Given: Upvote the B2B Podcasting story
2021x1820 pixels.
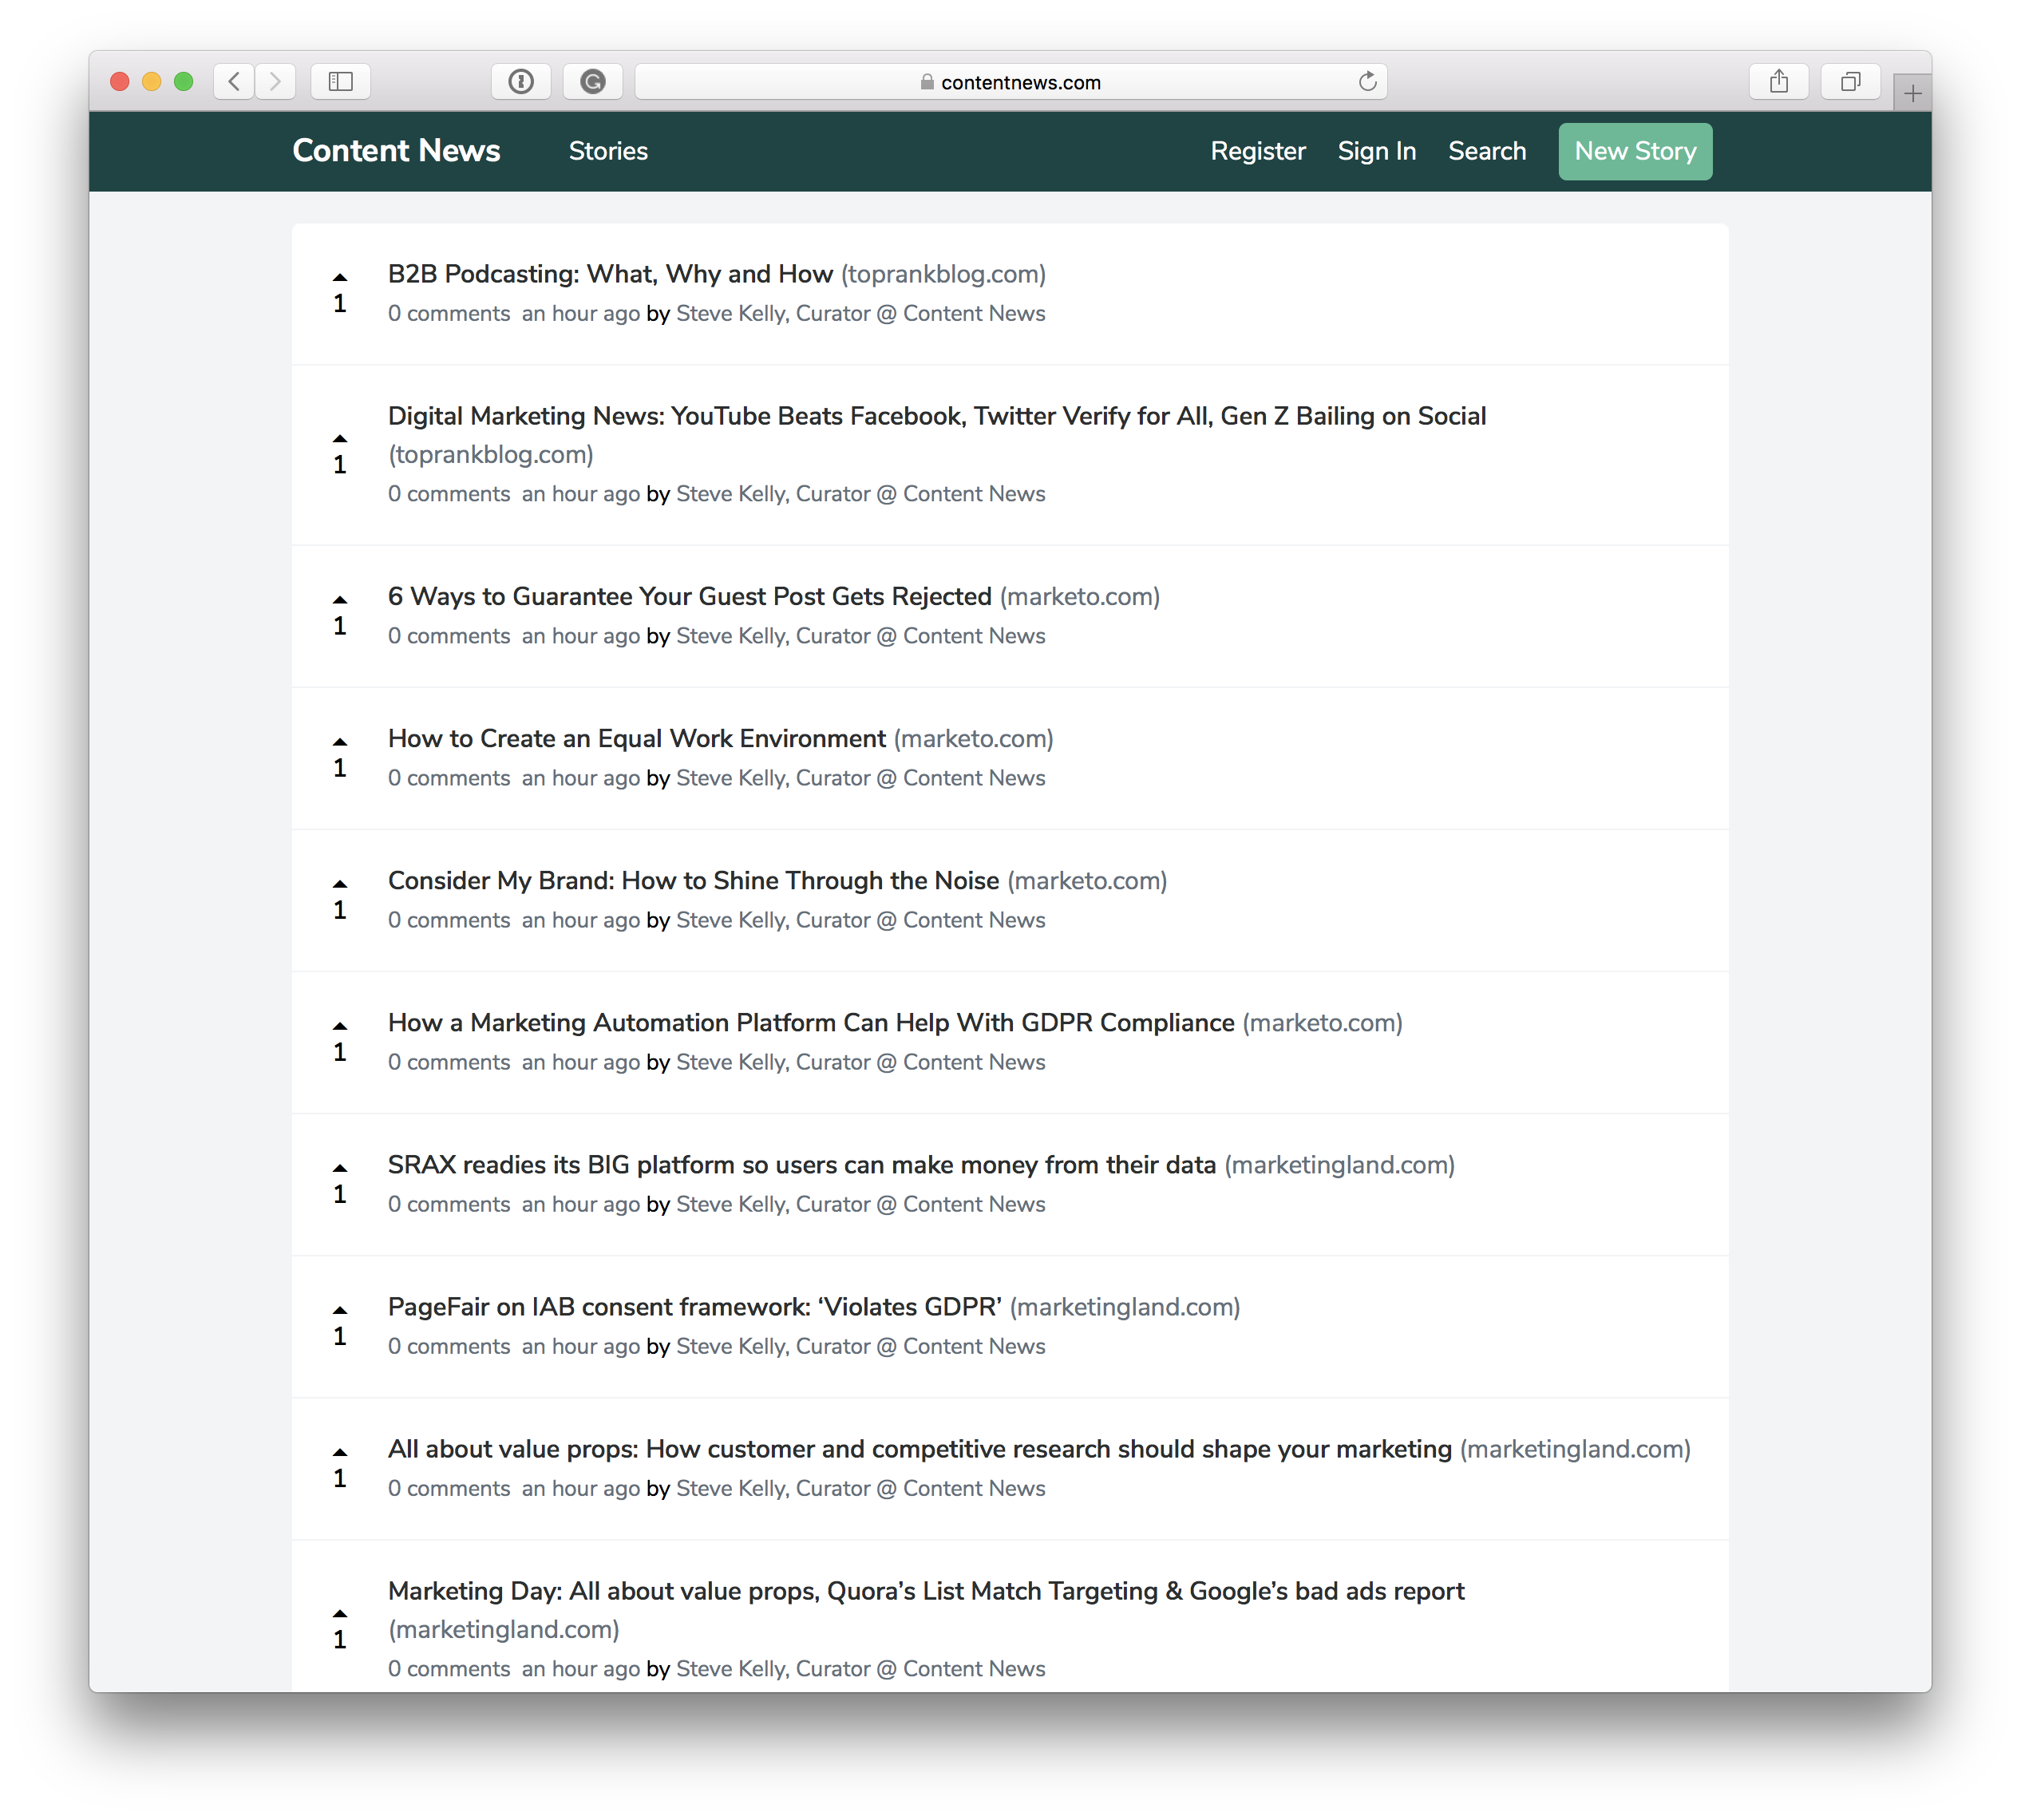Looking at the screenshot, I should coord(340,276).
